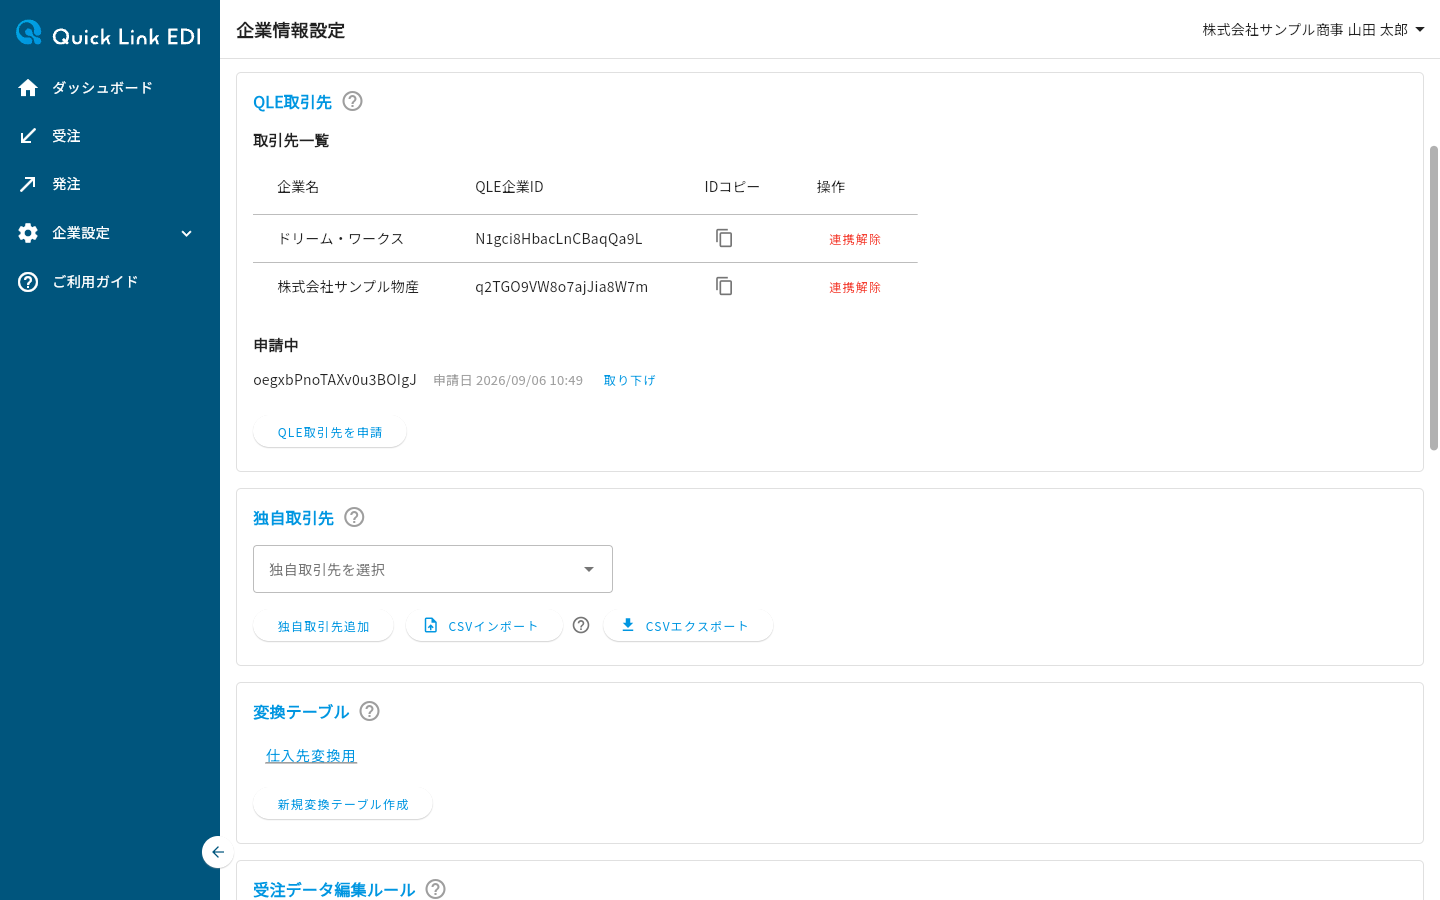Click the 受注 incoming arrow icon
1440x900 pixels.
(28, 136)
